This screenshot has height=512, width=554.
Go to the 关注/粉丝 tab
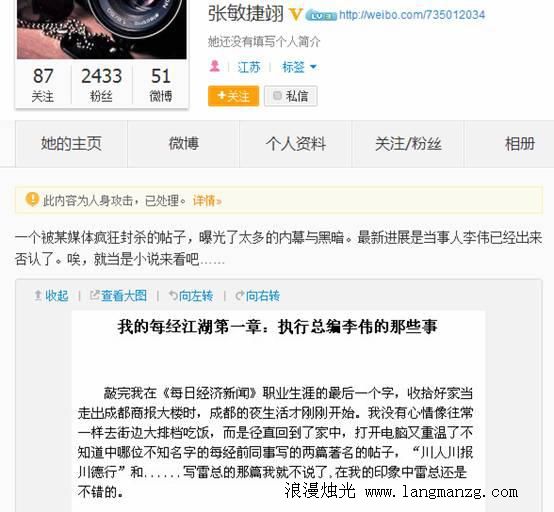(x=408, y=144)
